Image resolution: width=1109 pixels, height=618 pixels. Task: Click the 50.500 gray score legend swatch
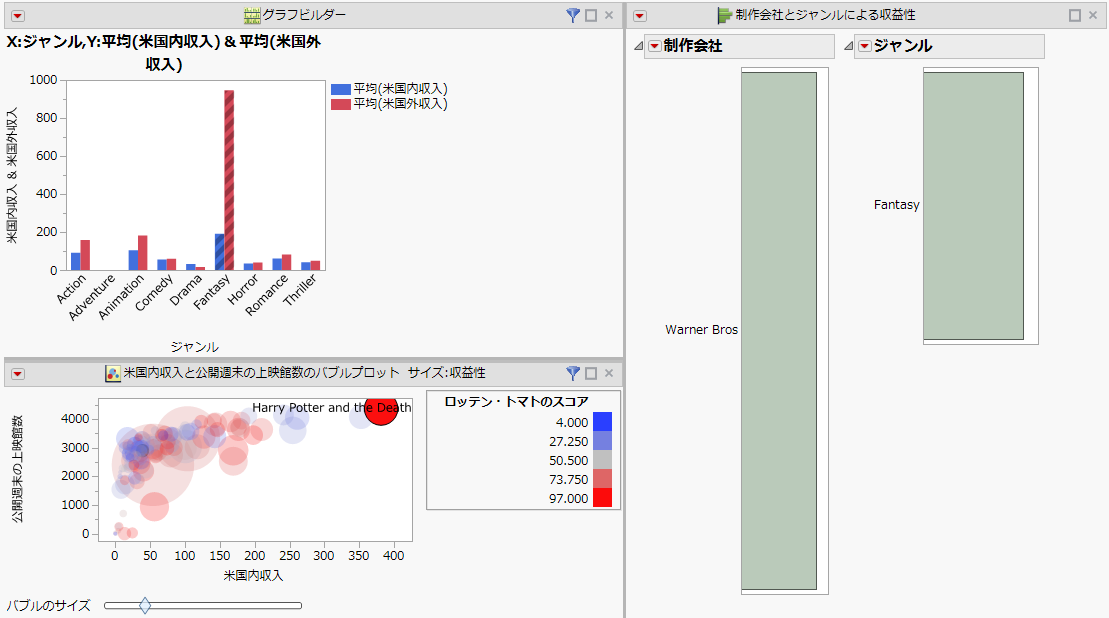(602, 460)
